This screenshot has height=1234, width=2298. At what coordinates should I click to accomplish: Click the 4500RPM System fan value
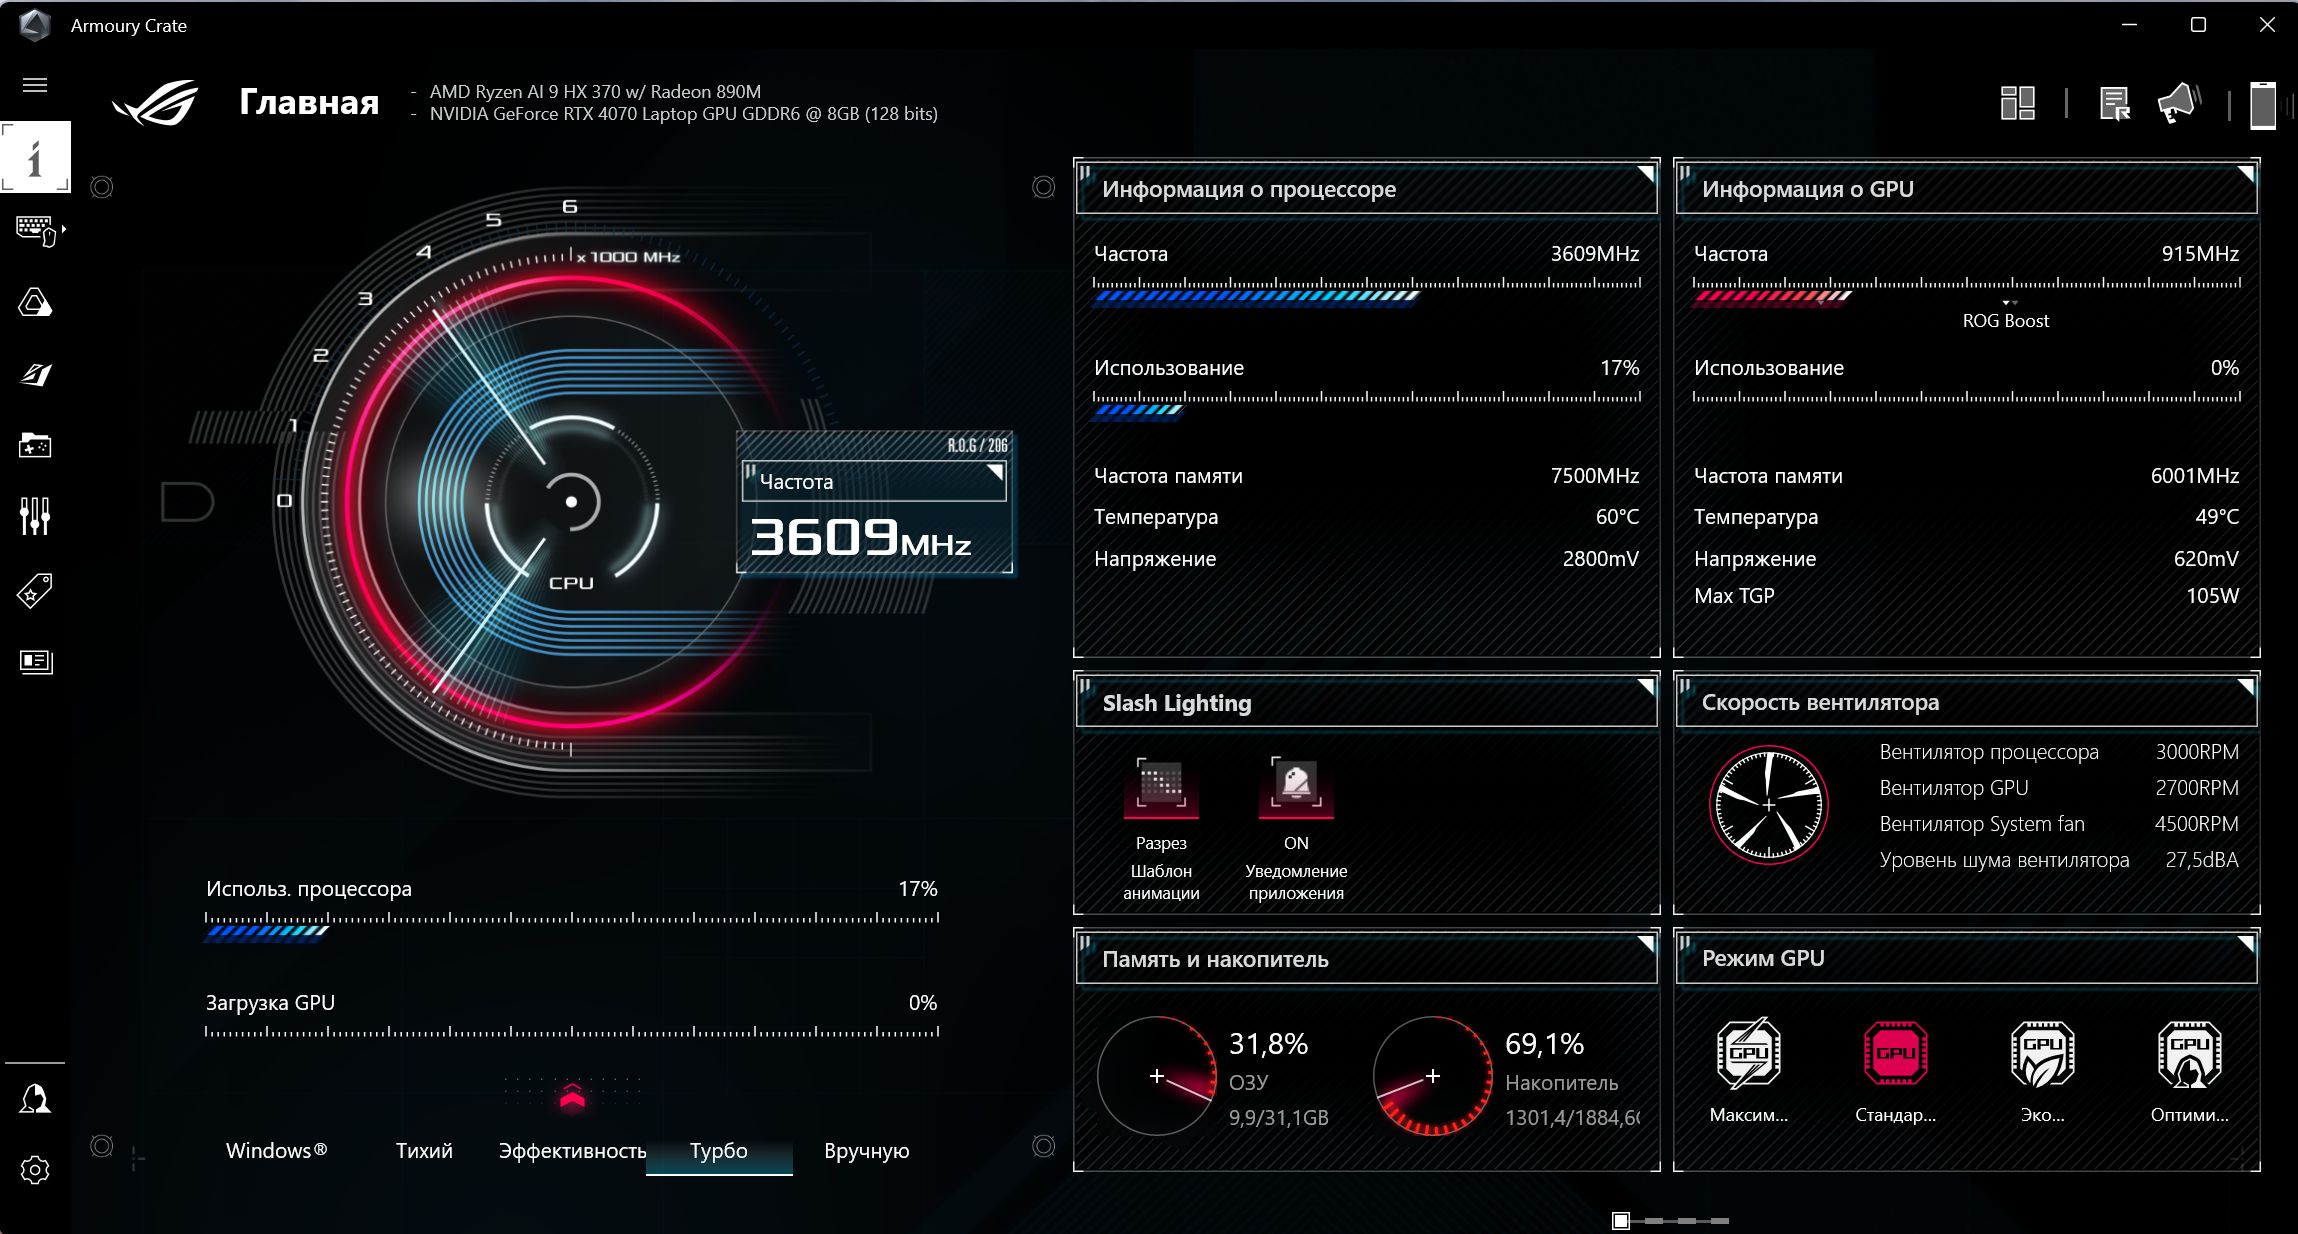2197,824
